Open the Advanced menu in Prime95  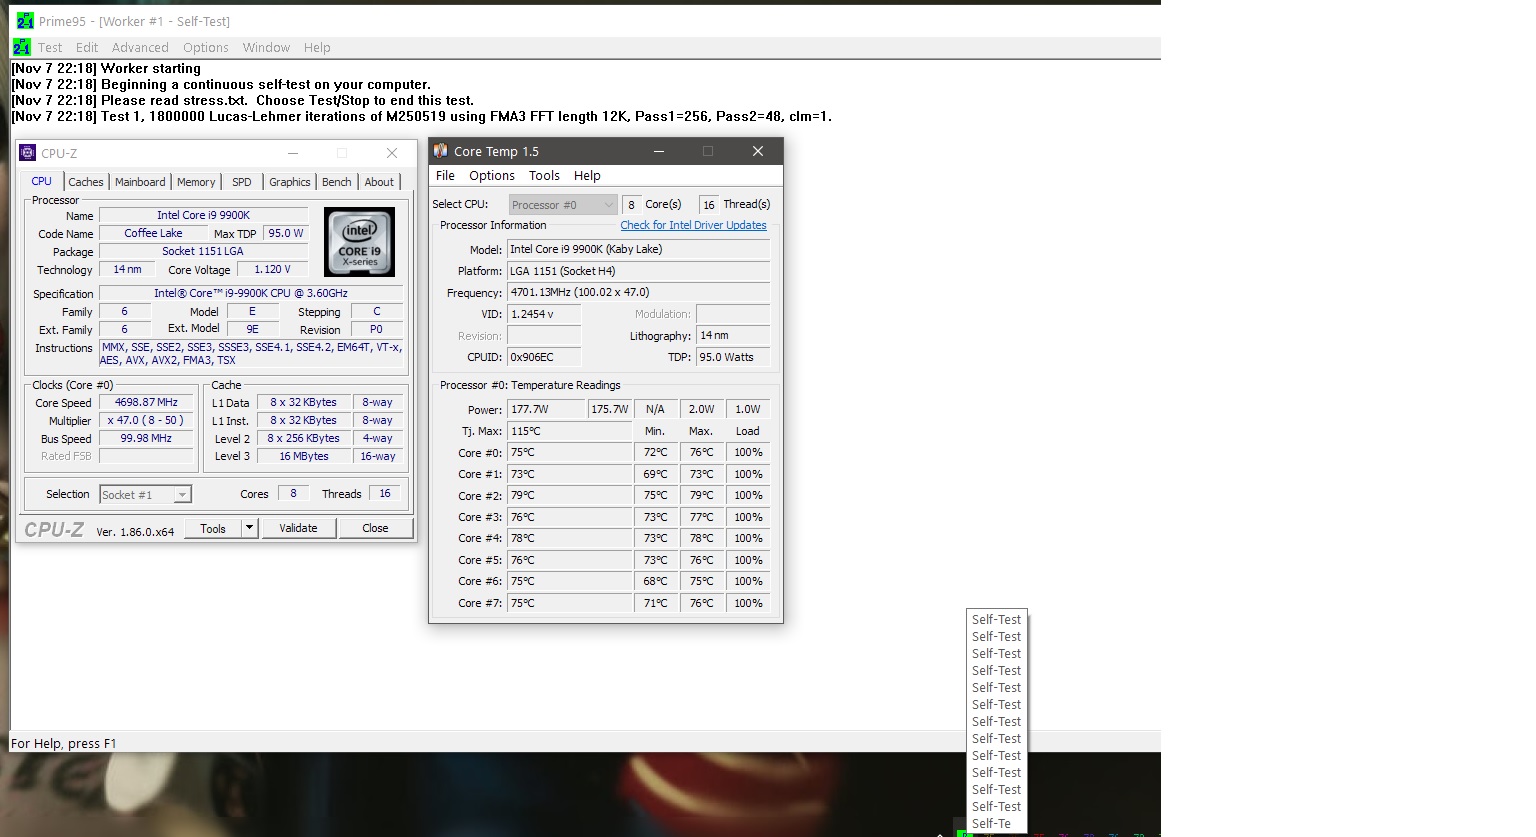[x=140, y=47]
